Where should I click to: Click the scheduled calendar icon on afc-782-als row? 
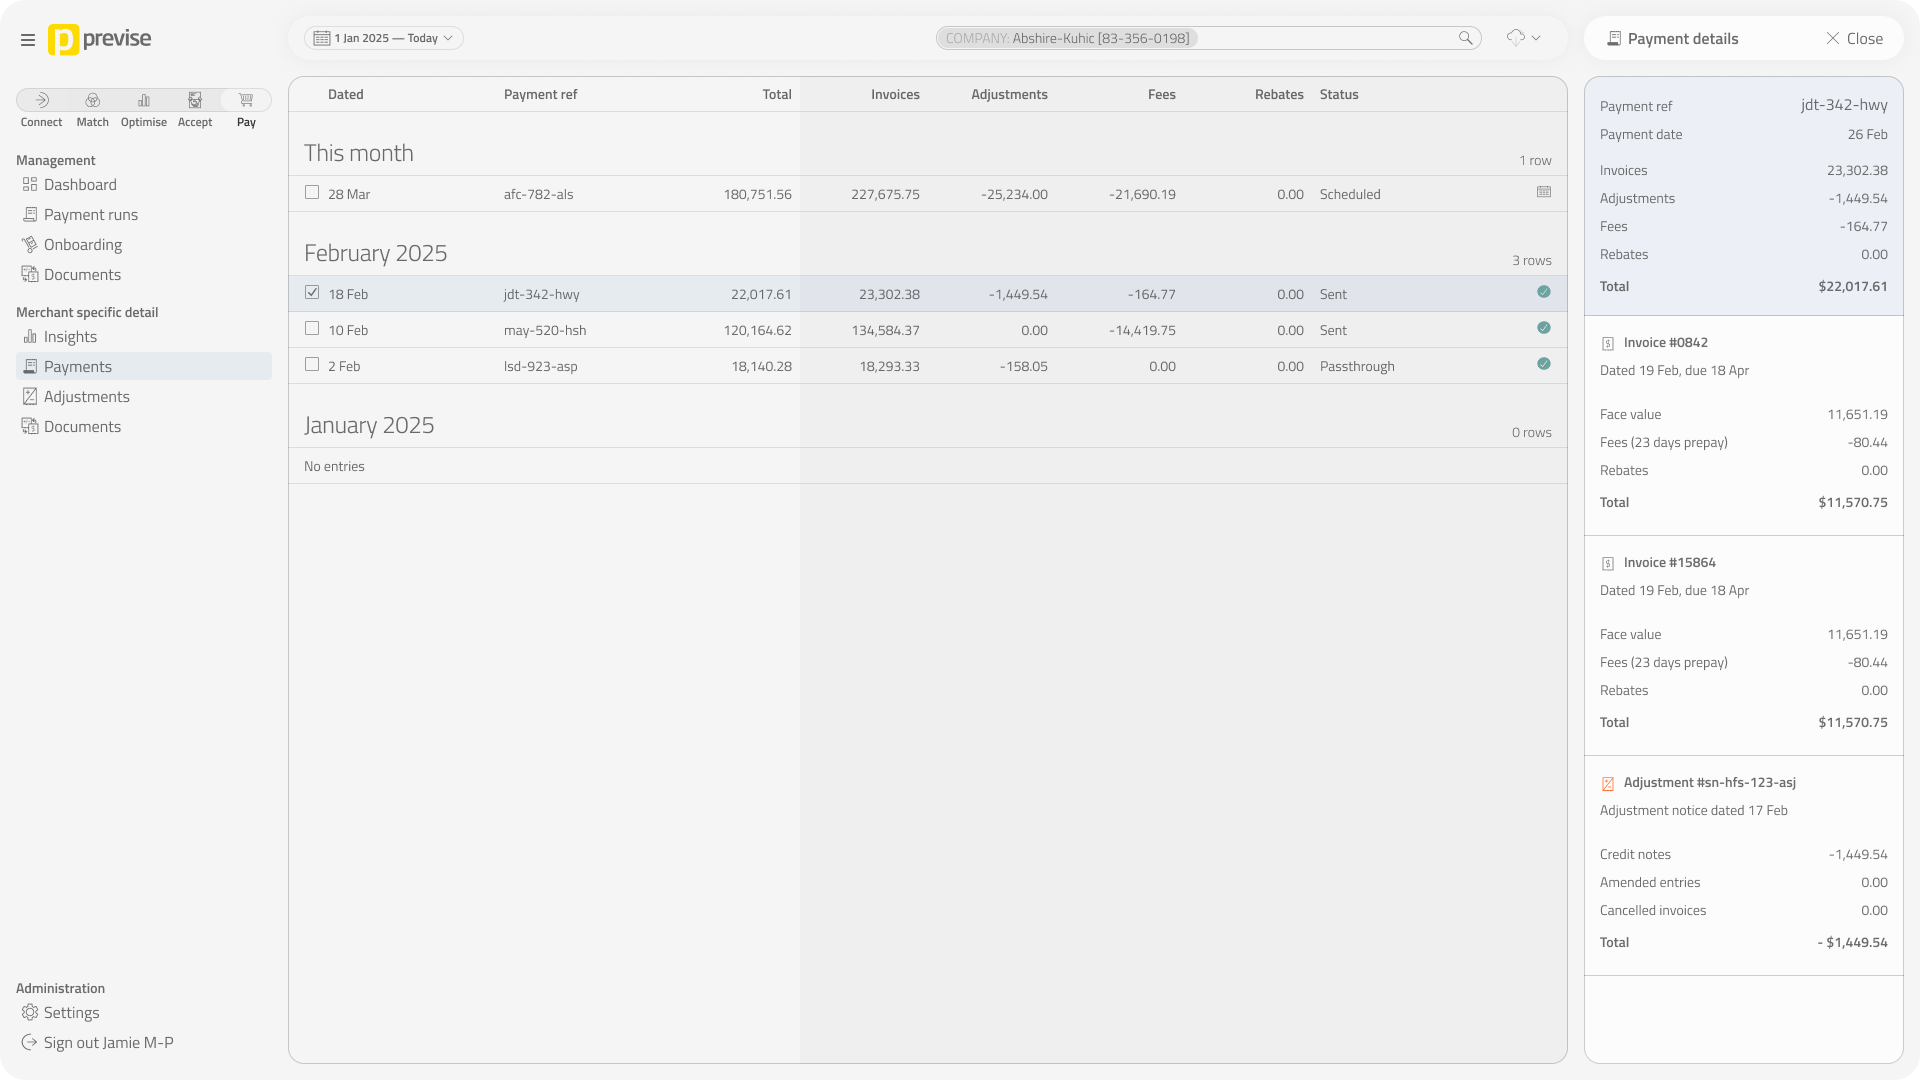tap(1544, 192)
